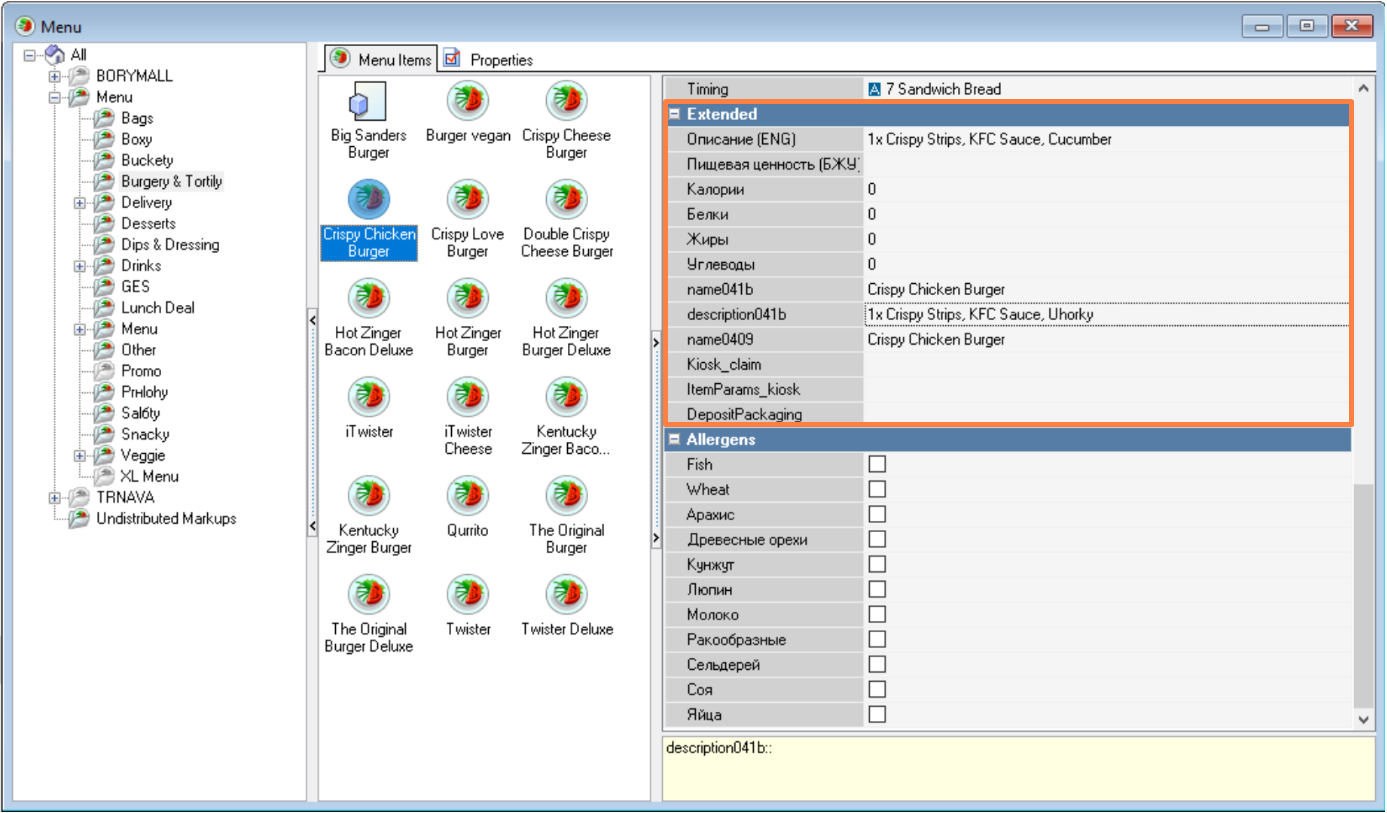Check the Яйца allergen checkbox
The height and width of the screenshot is (813, 1387).
pos(877,714)
